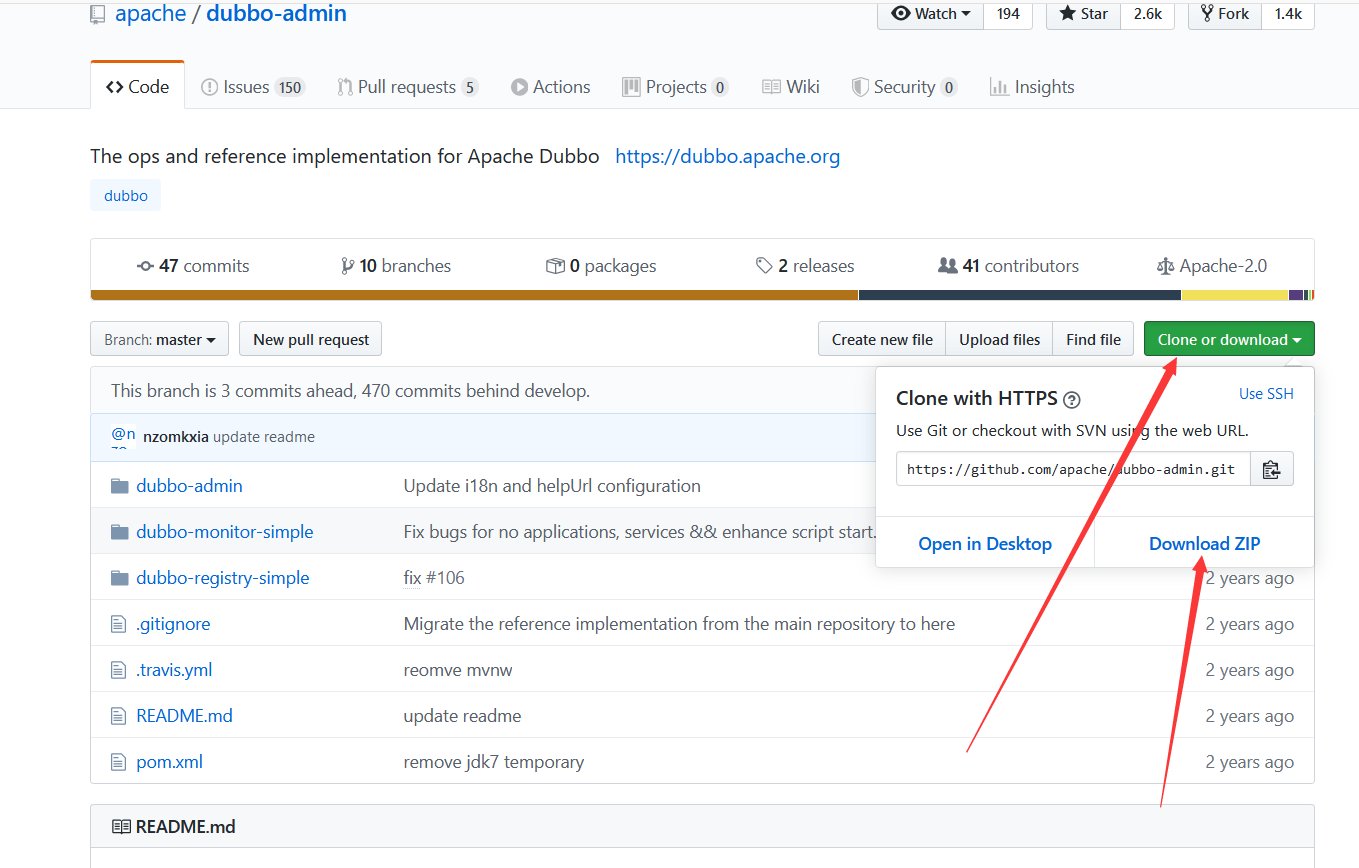Click the file icon next to .gitignore
The height and width of the screenshot is (868, 1359).
coord(119,624)
